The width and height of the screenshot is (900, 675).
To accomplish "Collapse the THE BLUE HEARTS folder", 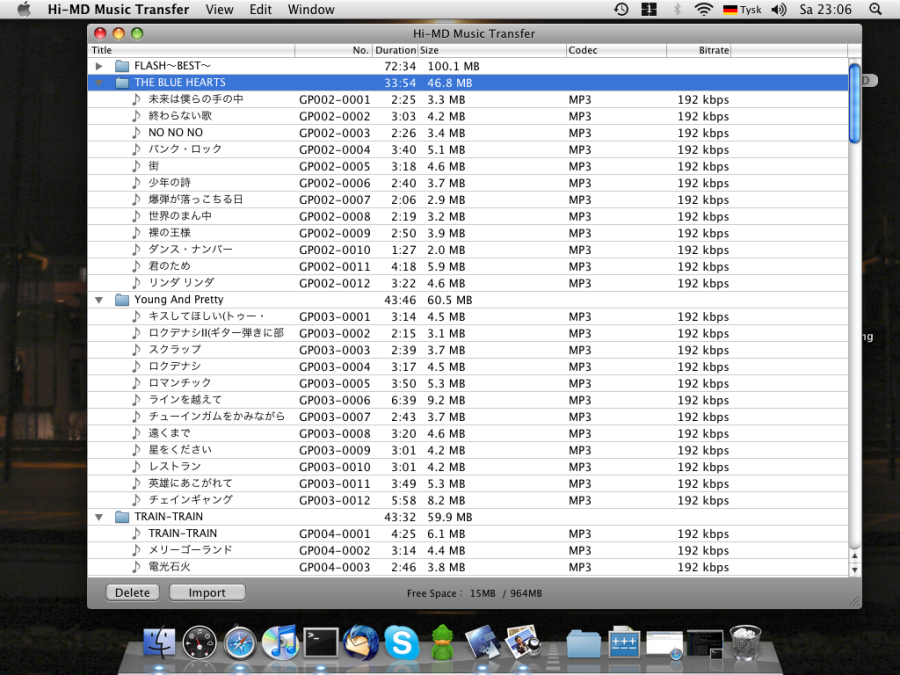I will click(x=99, y=83).
